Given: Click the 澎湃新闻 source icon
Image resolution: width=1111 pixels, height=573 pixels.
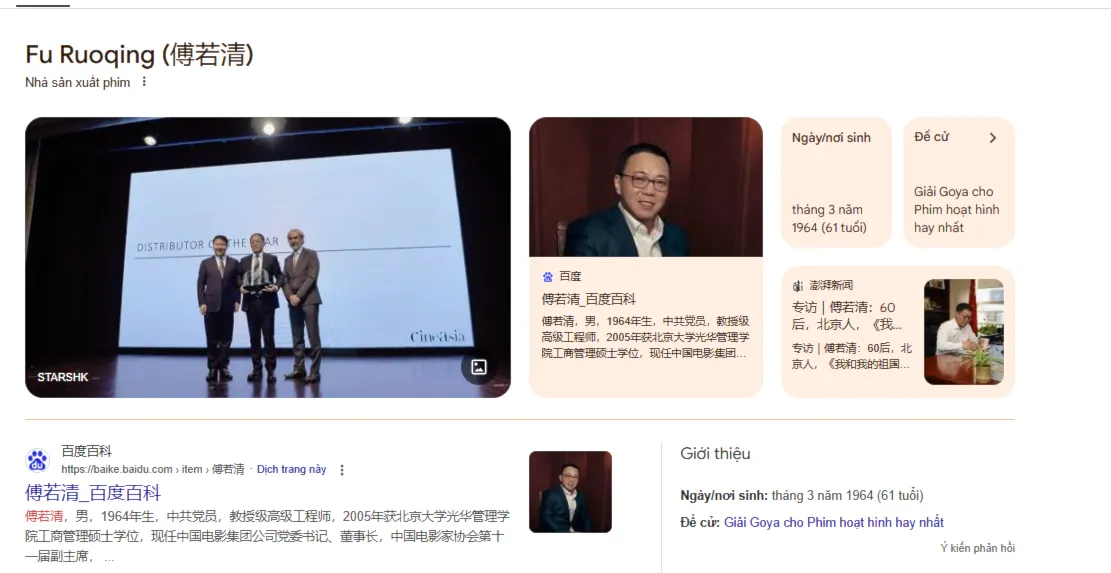Looking at the screenshot, I should [x=798, y=285].
